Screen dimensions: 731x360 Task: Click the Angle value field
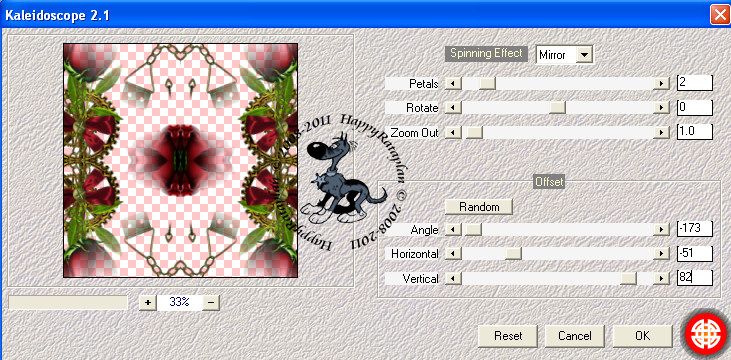coord(695,228)
